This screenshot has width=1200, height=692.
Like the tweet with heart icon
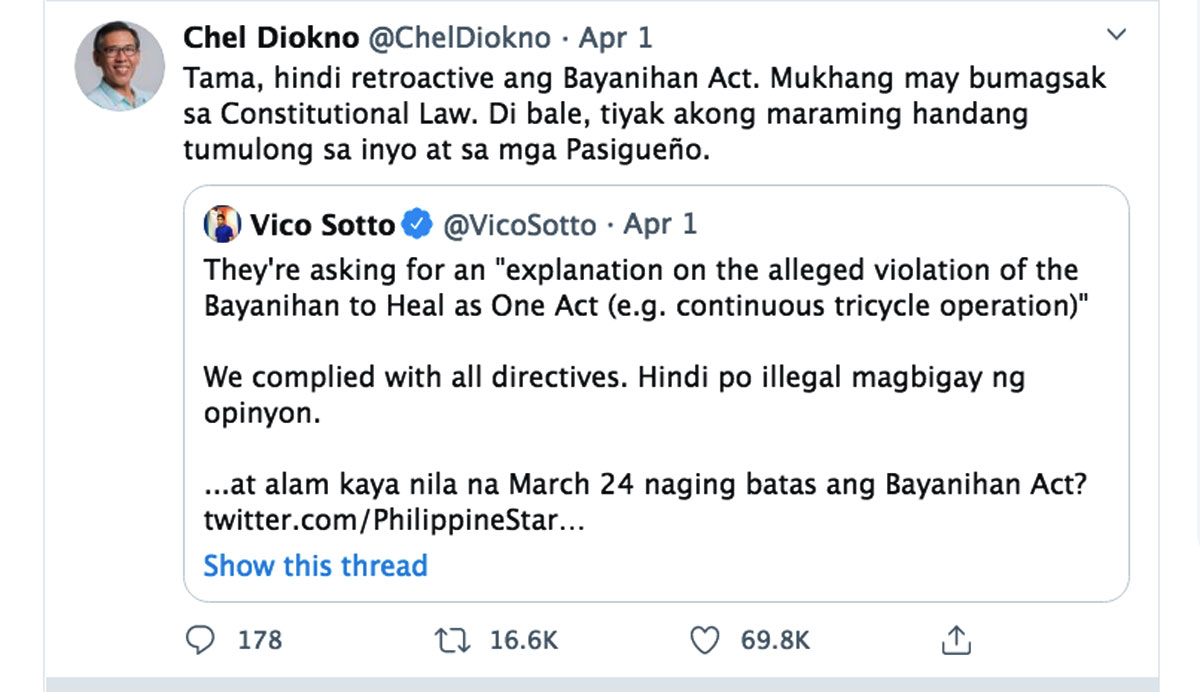(x=705, y=639)
